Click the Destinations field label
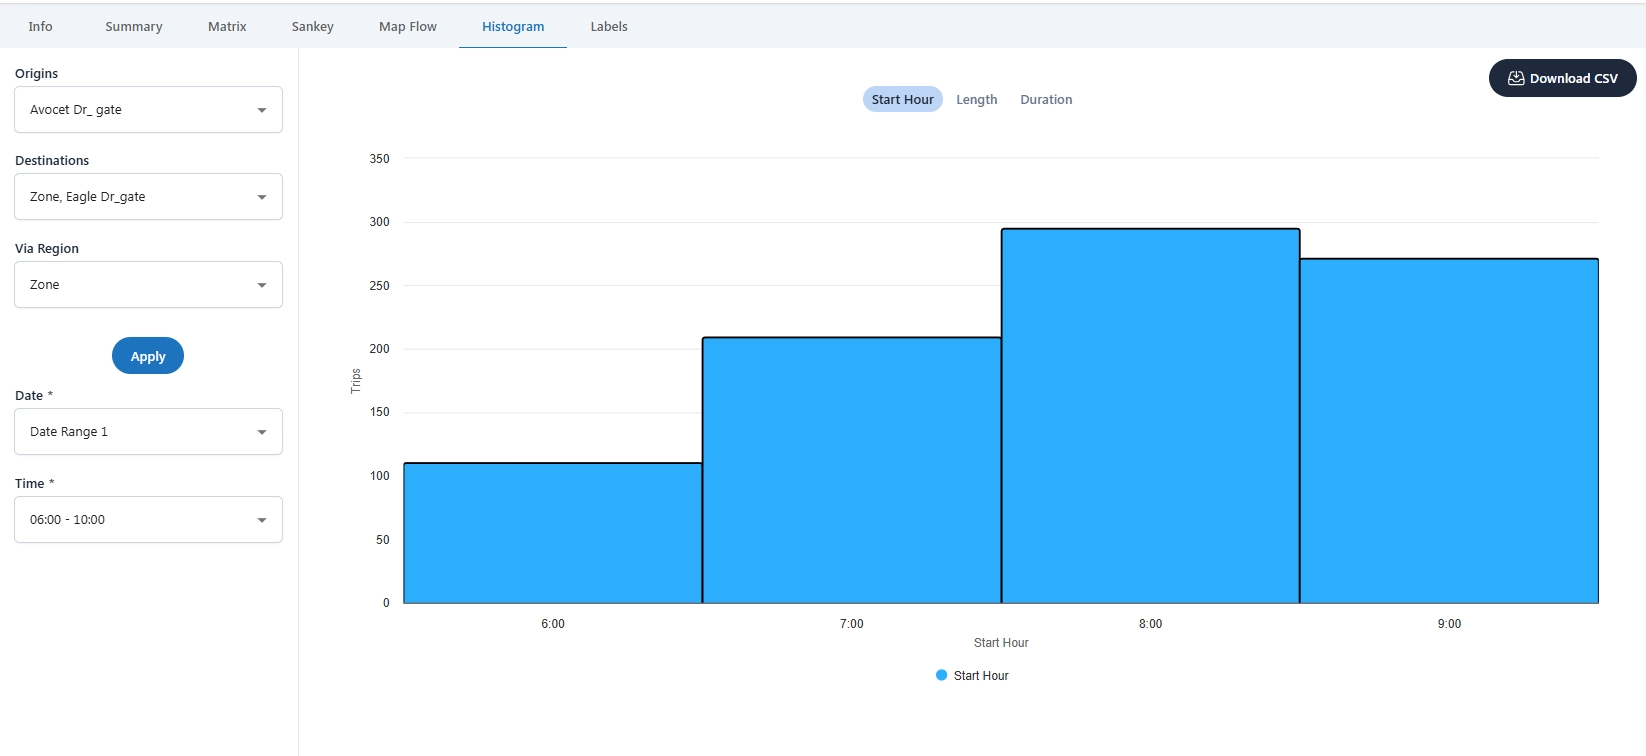Image resolution: width=1646 pixels, height=756 pixels. [52, 161]
